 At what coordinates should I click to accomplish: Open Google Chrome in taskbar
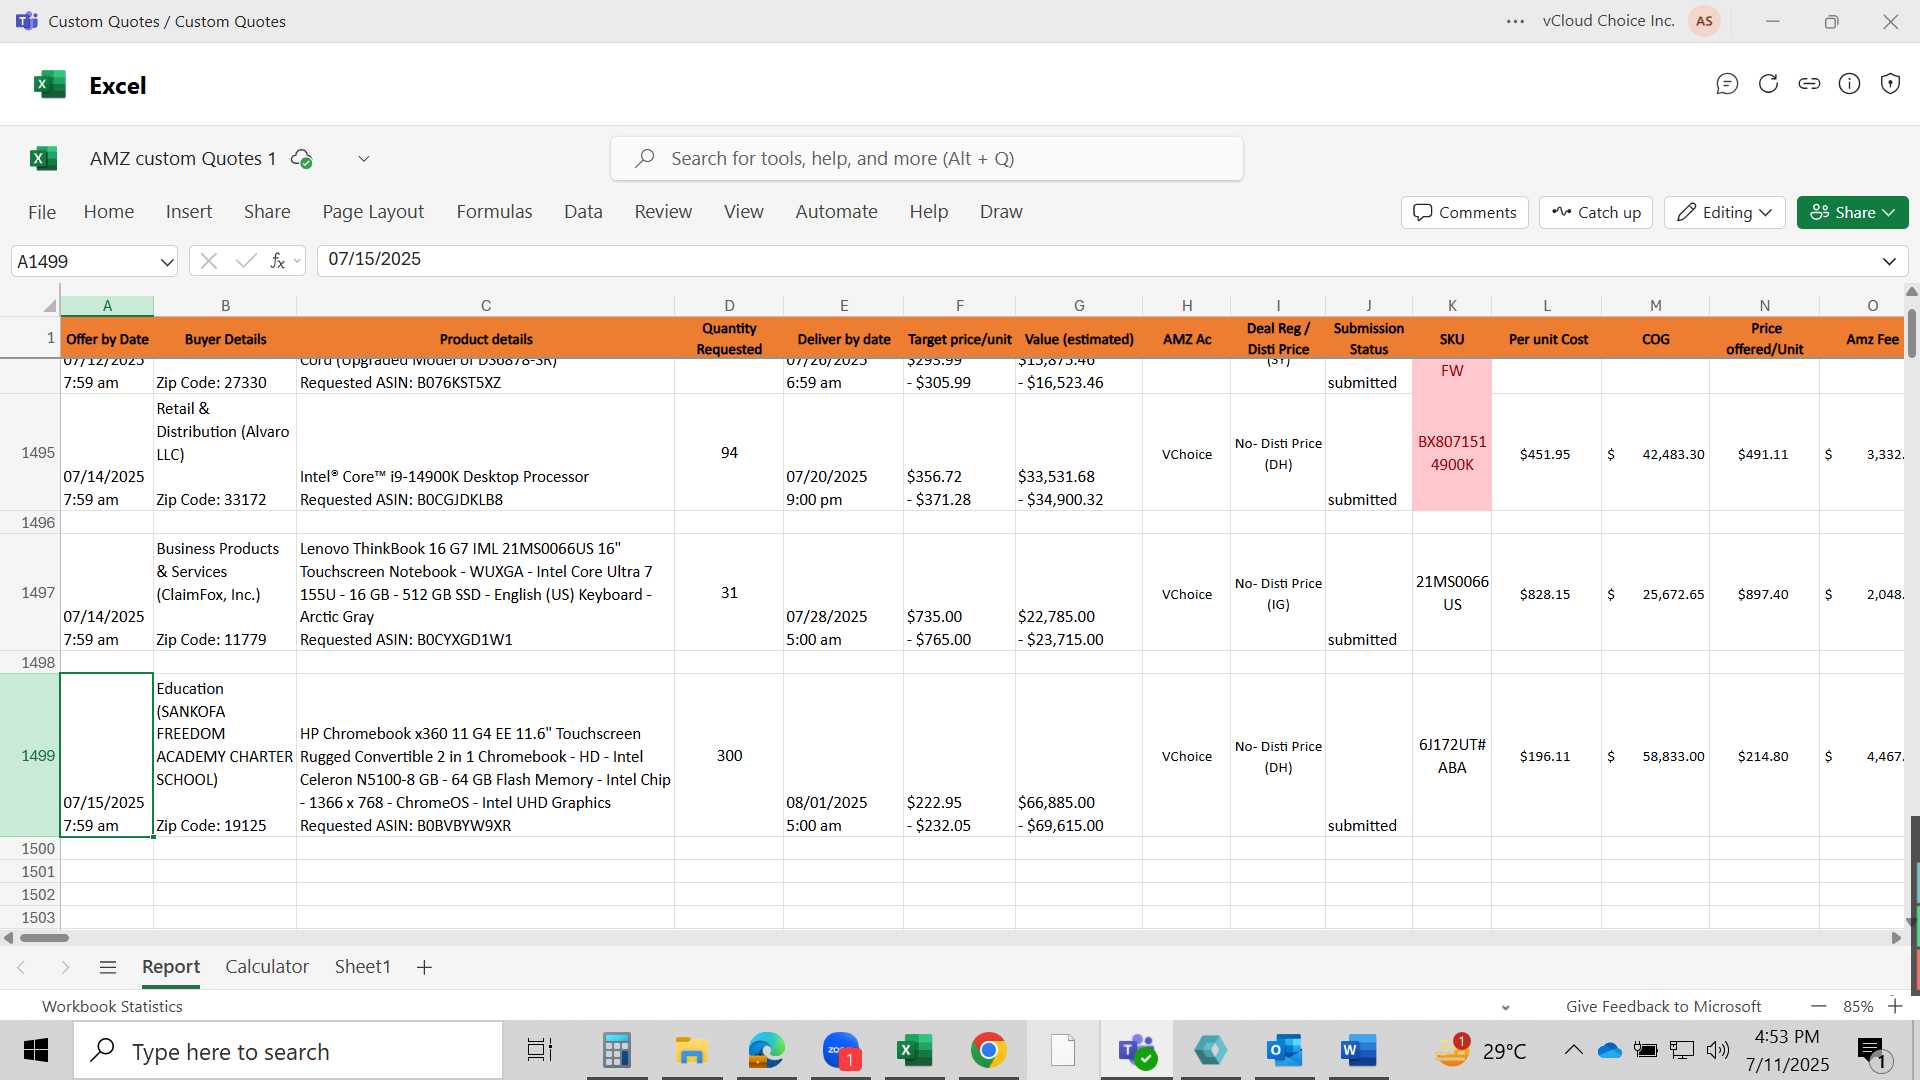(x=988, y=1051)
